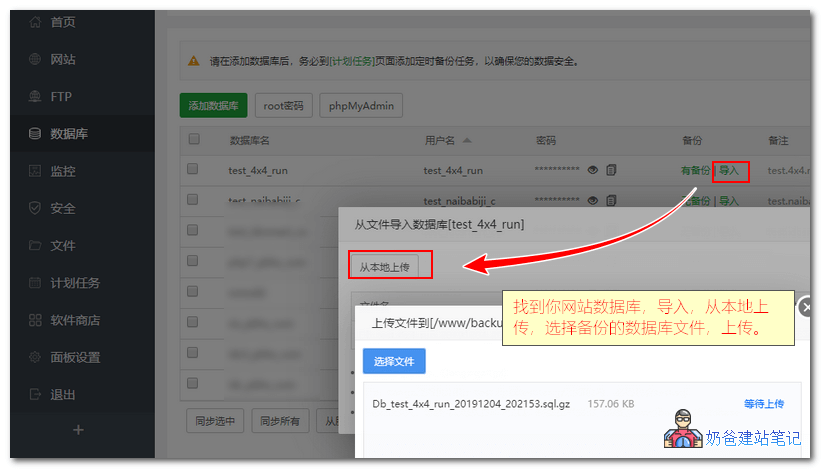Click 导入 link for test_4x4_run
The width and height of the screenshot is (821, 469).
(728, 170)
